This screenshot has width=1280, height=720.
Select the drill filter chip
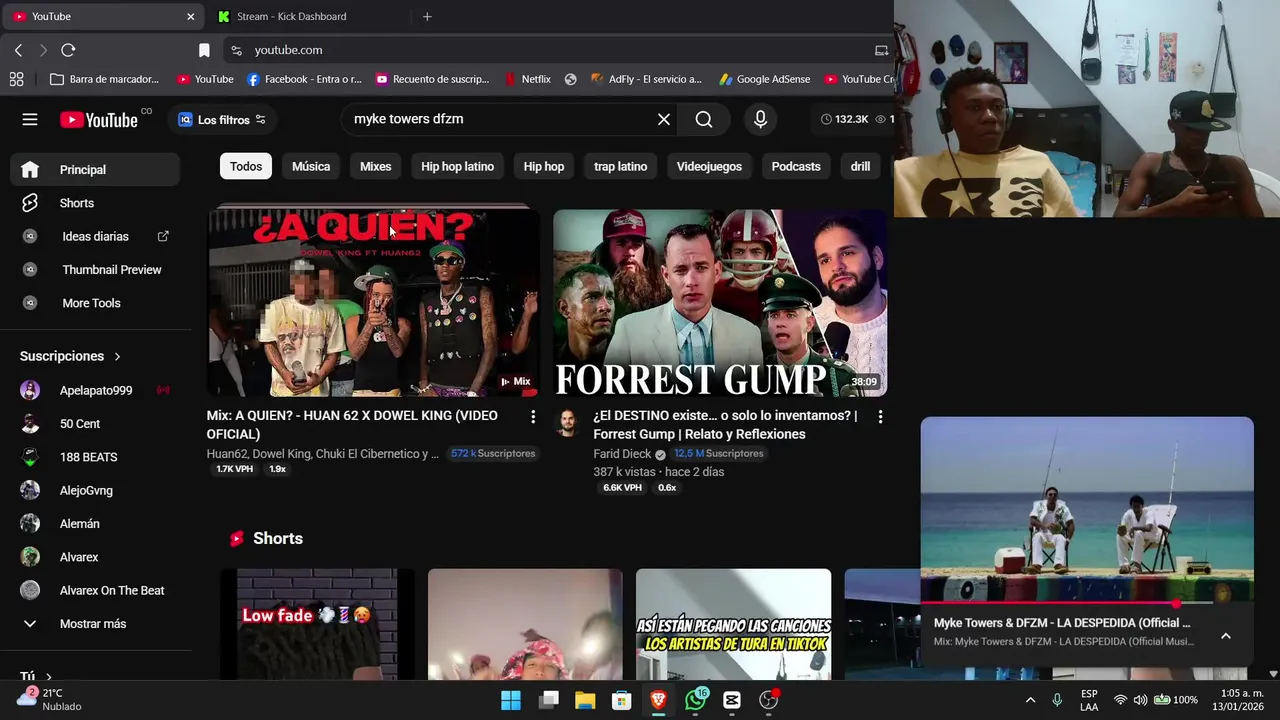point(860,166)
